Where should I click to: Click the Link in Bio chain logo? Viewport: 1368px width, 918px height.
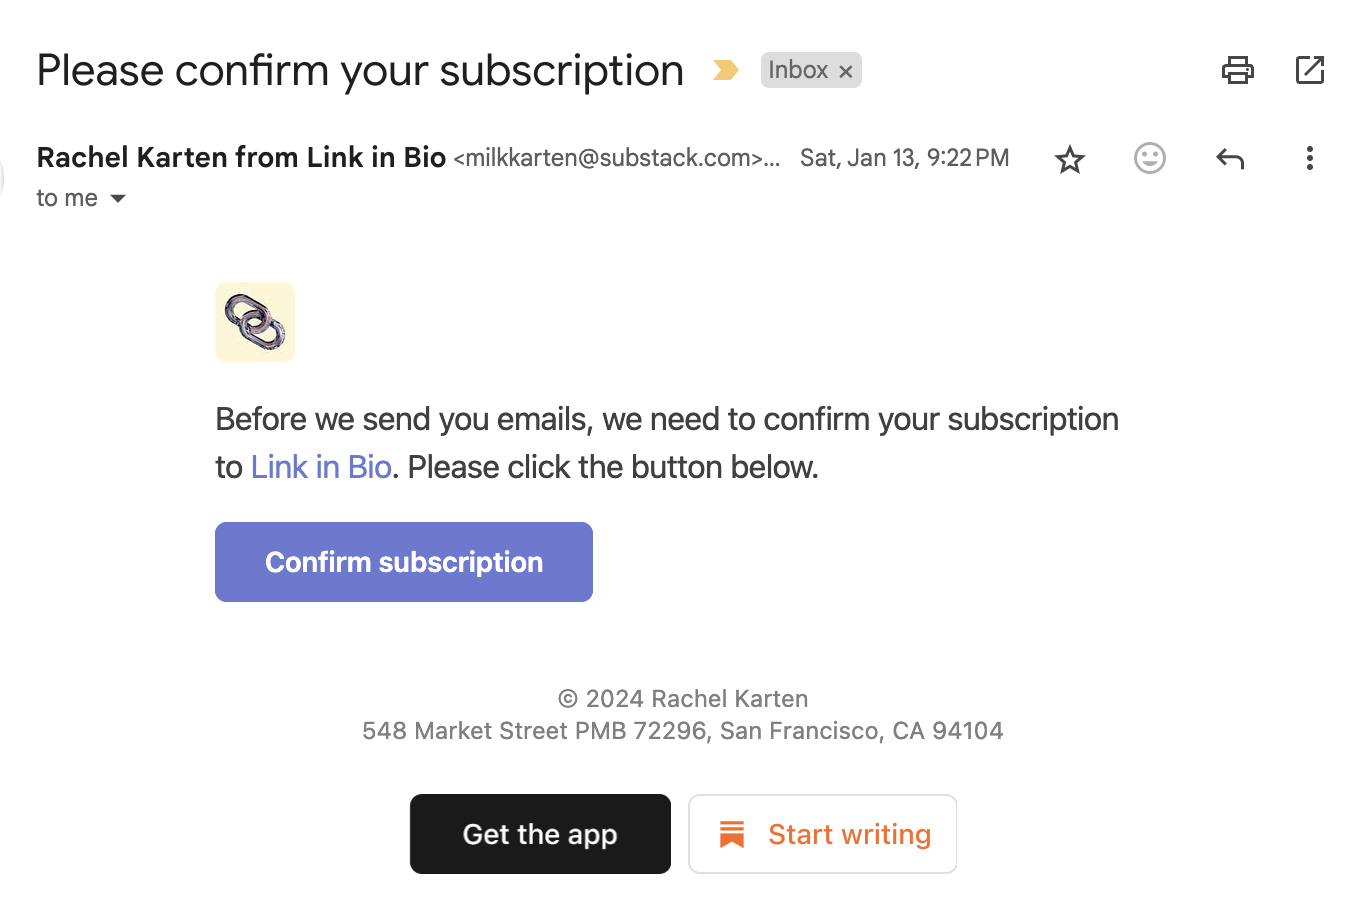pos(255,322)
